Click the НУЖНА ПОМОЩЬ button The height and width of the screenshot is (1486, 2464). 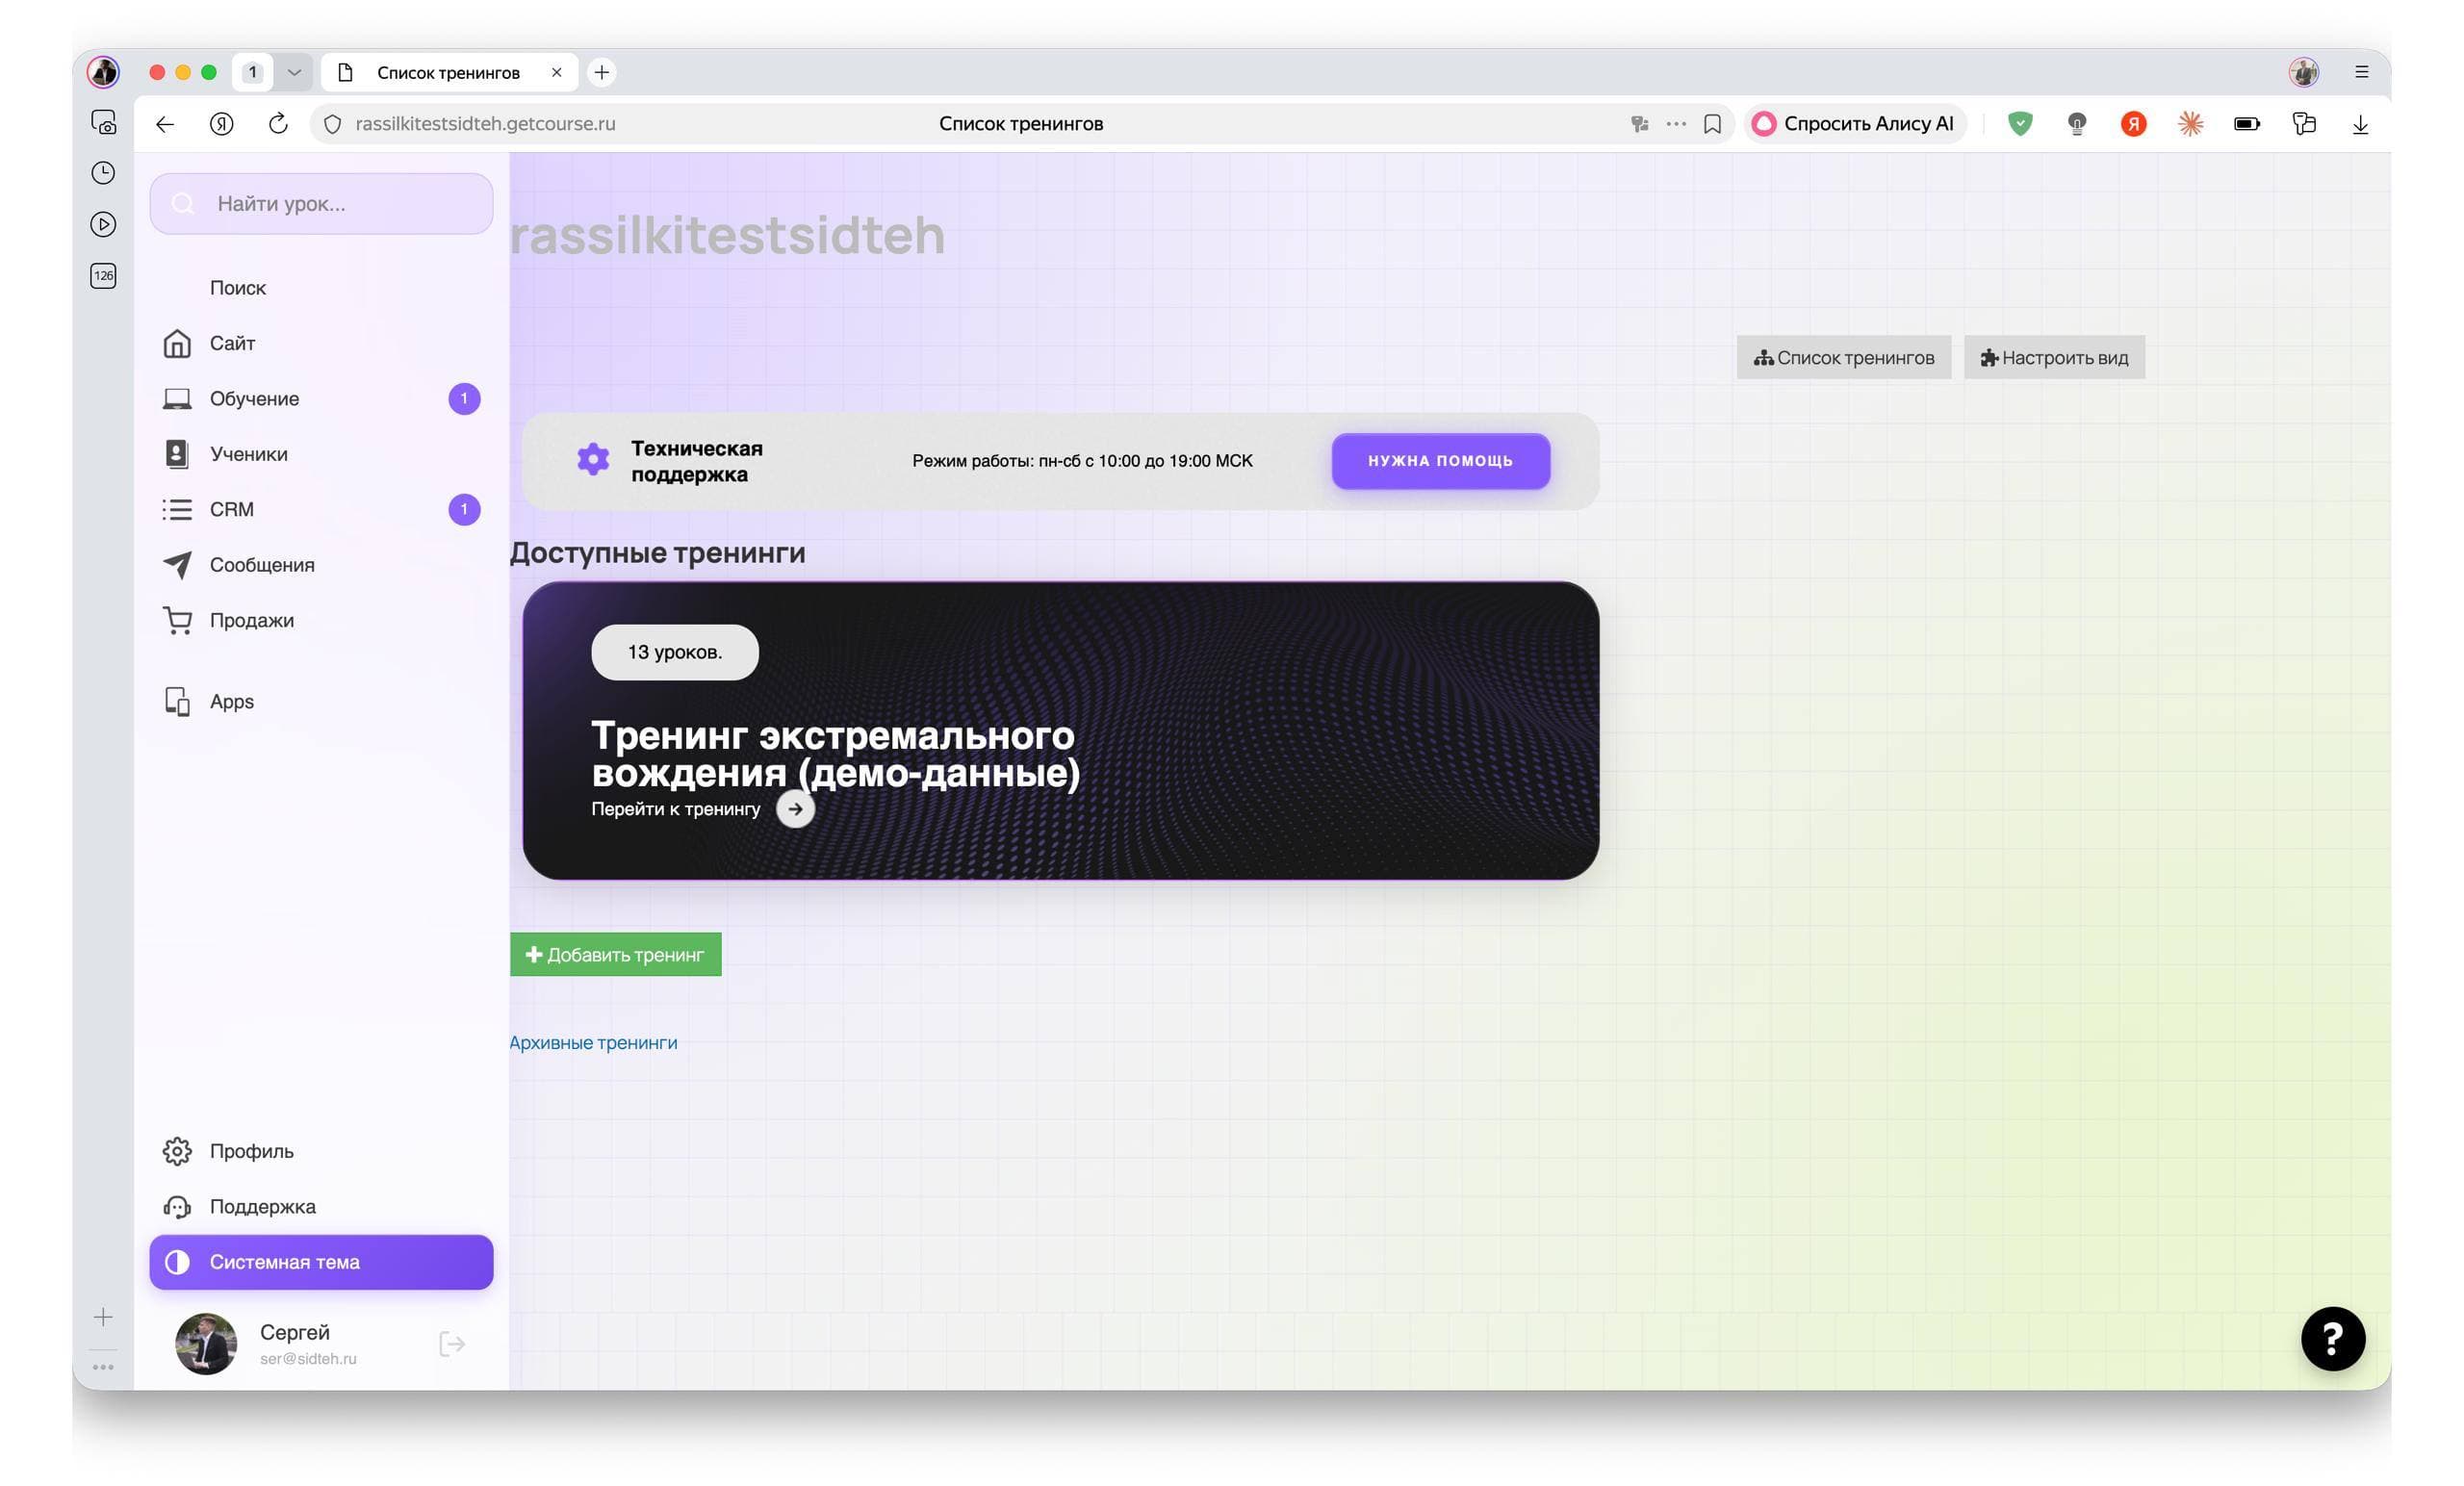(x=1440, y=461)
